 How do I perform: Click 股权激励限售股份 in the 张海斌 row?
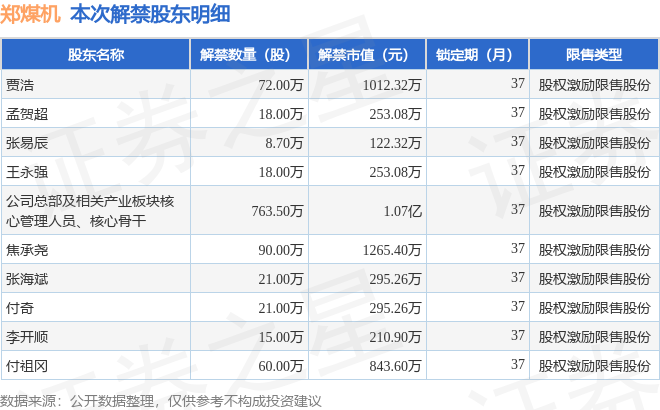[x=594, y=279]
